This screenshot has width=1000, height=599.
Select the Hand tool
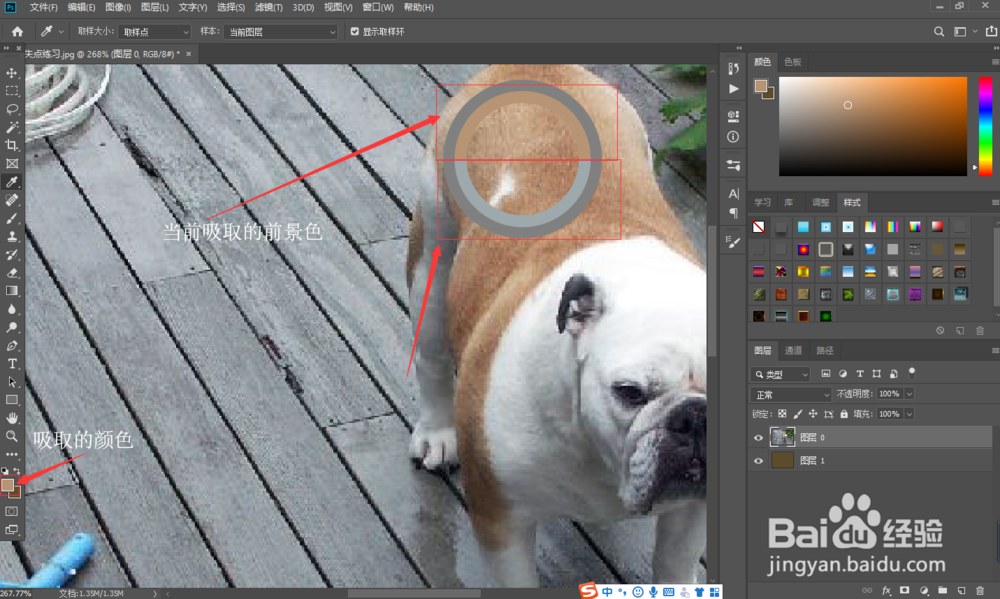[x=11, y=418]
